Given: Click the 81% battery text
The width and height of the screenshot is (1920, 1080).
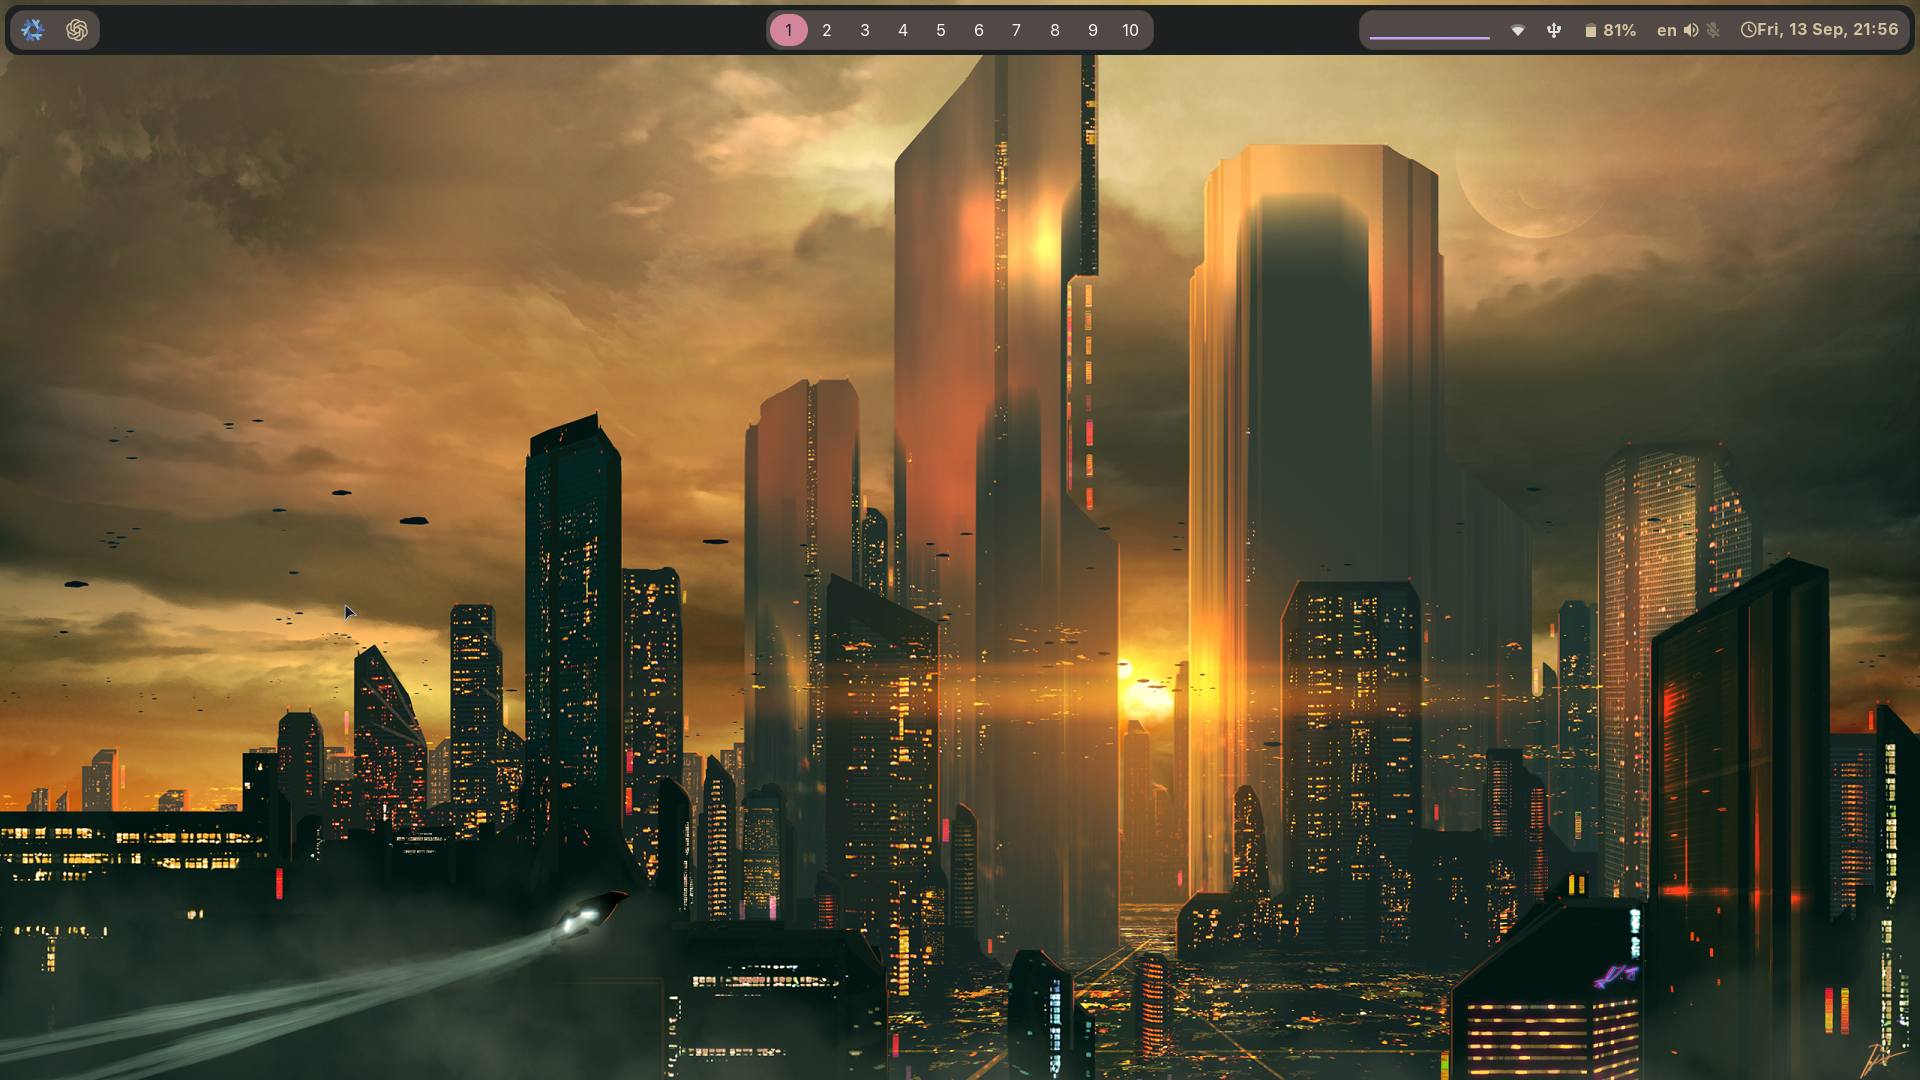Looking at the screenshot, I should pyautogui.click(x=1620, y=30).
